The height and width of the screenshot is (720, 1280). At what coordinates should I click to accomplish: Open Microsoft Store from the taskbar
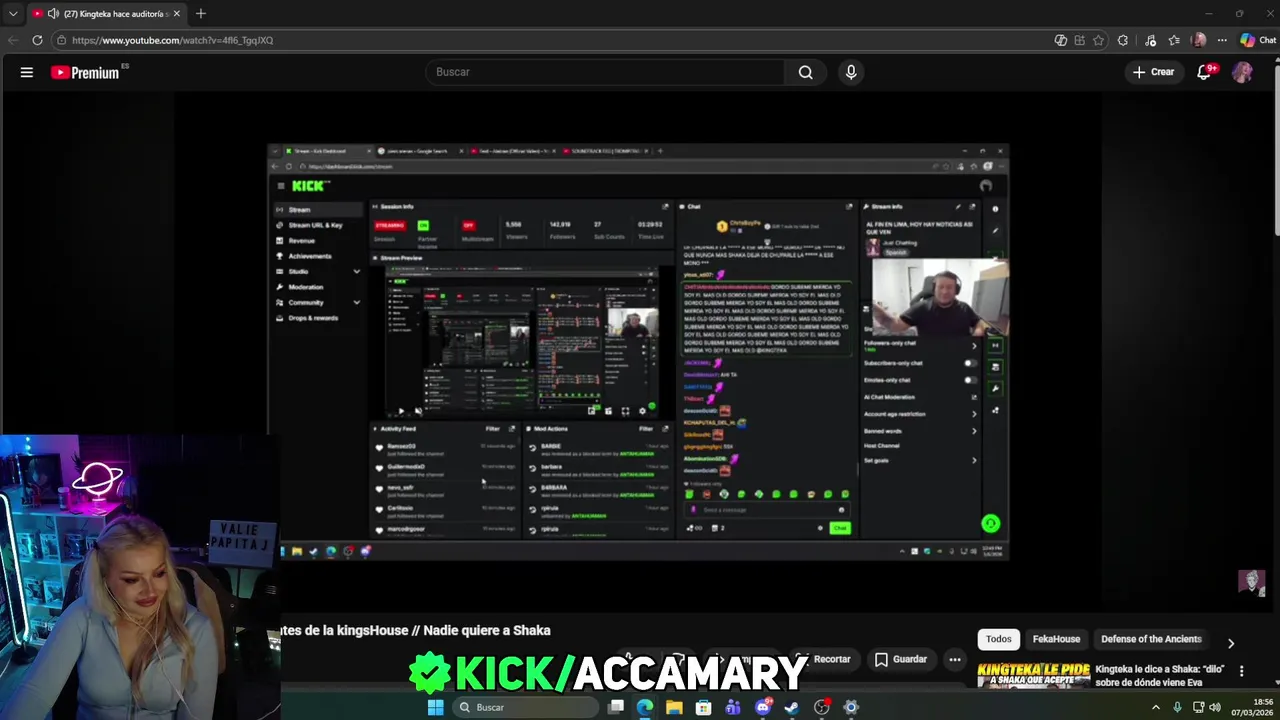tap(704, 707)
